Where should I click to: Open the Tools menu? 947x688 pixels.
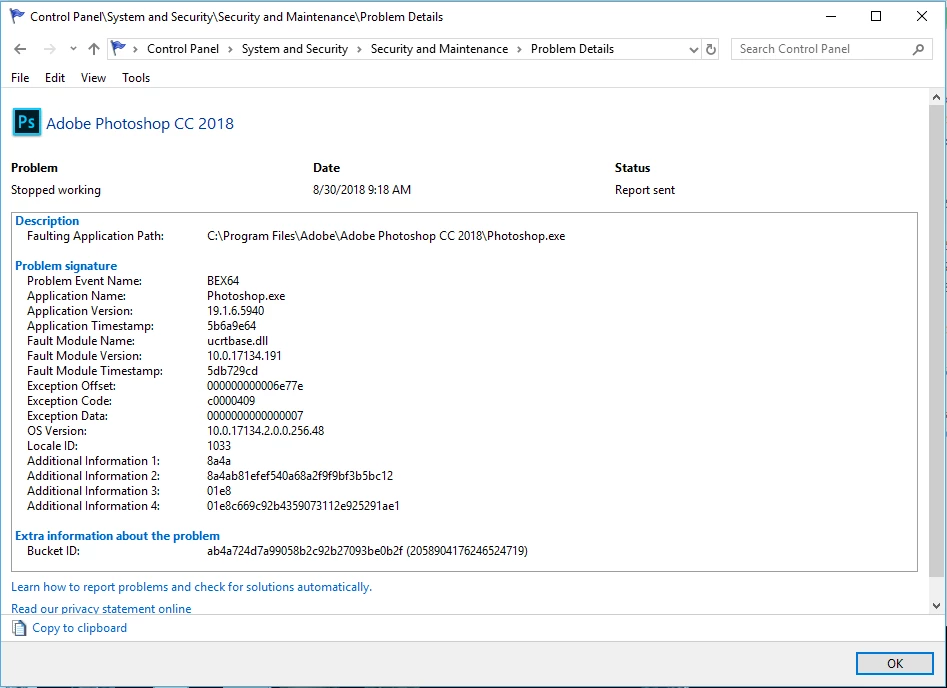click(x=136, y=78)
